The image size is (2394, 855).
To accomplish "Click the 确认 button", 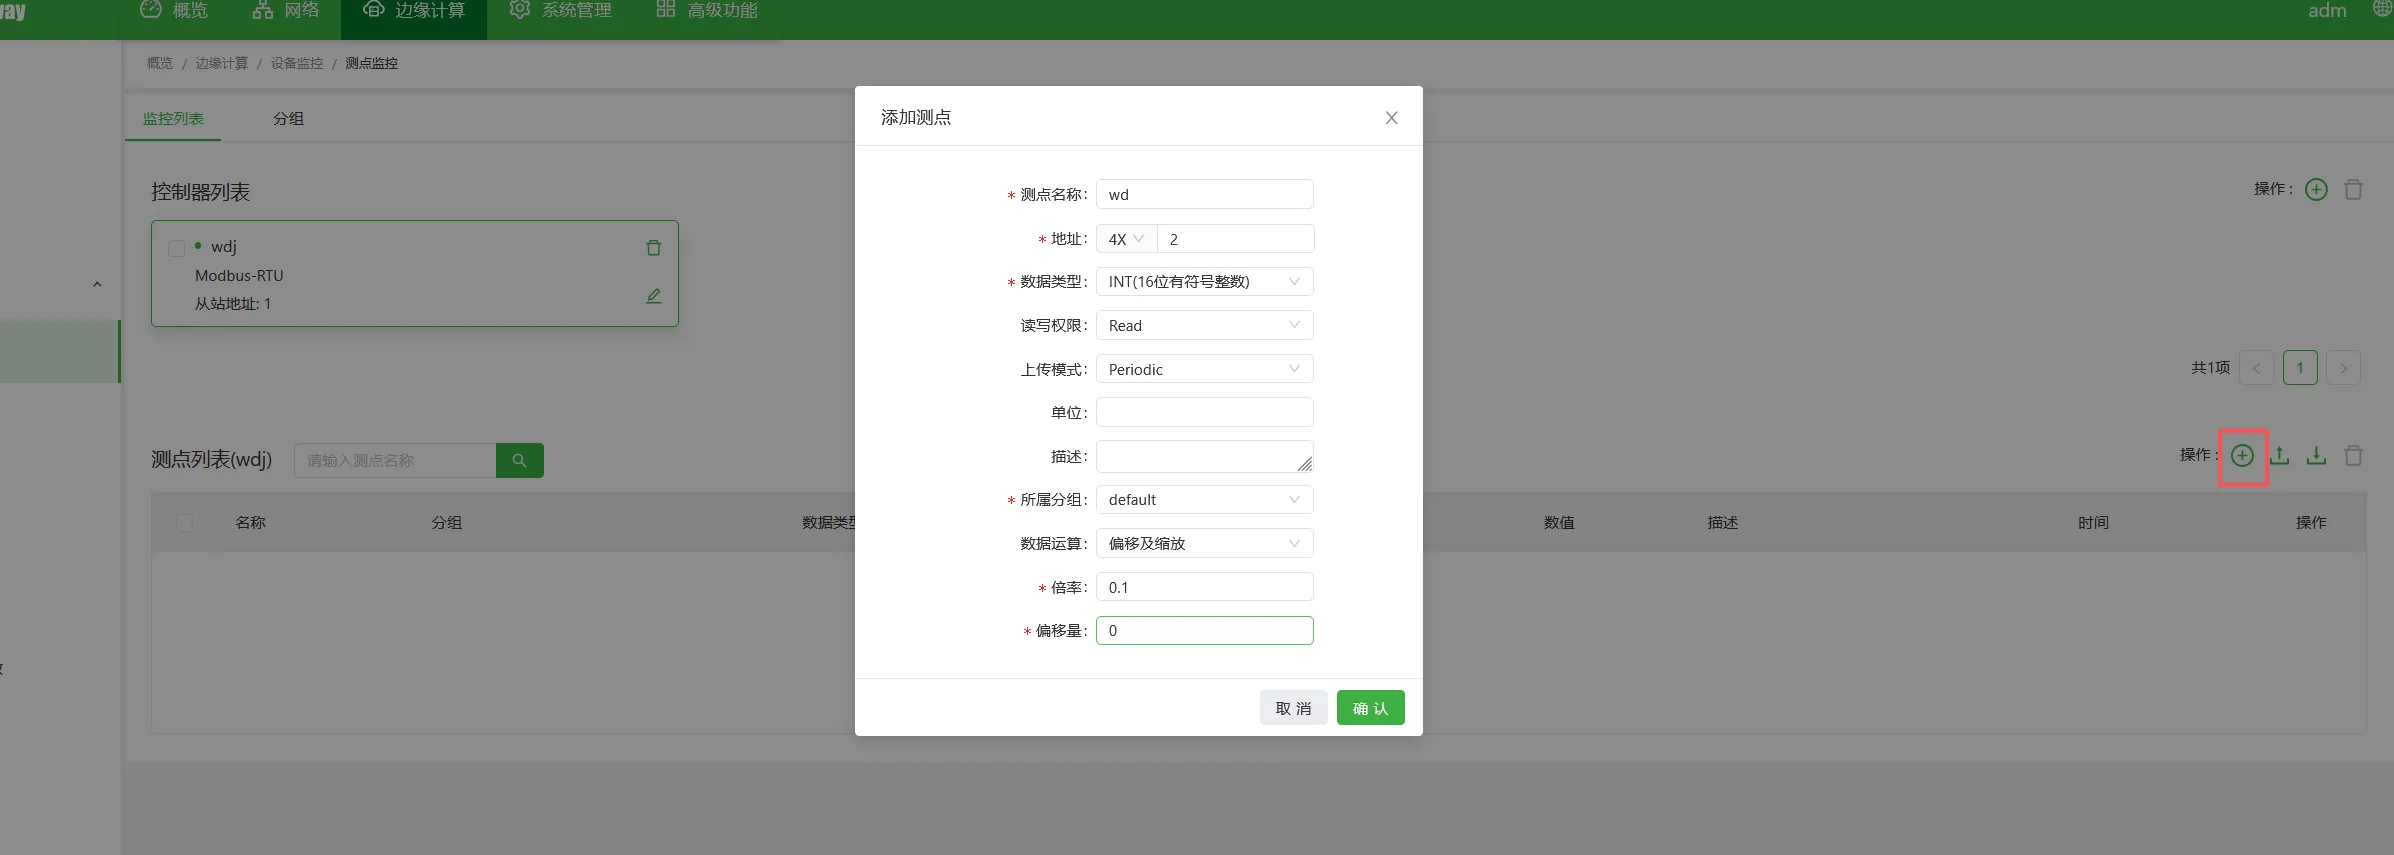I will (1371, 708).
